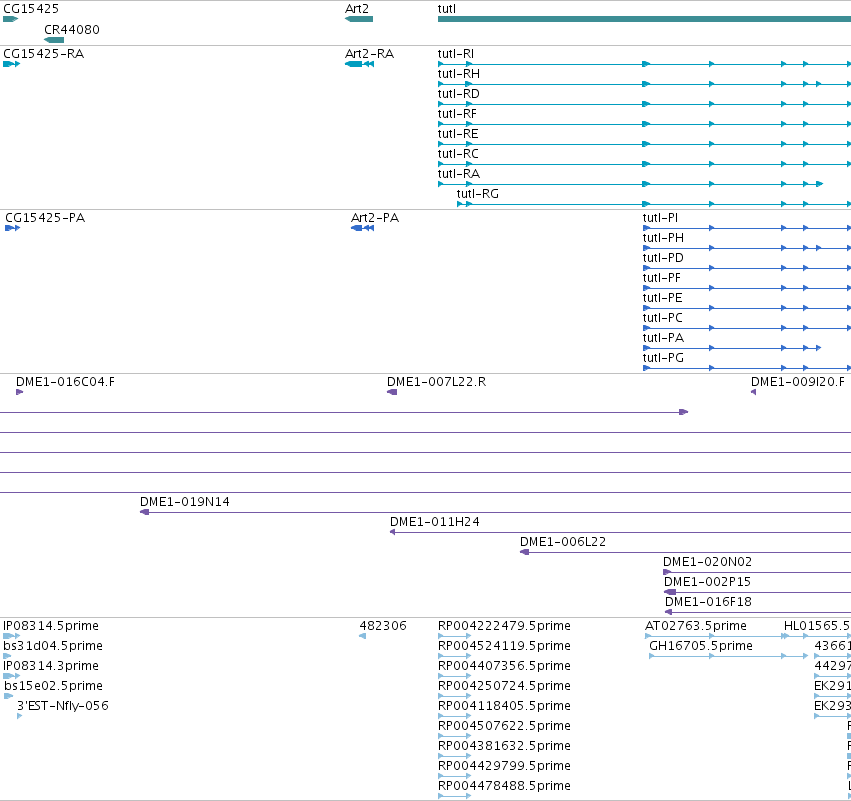
Task: Click the tutl-RI transcript label
Action: click(x=456, y=54)
